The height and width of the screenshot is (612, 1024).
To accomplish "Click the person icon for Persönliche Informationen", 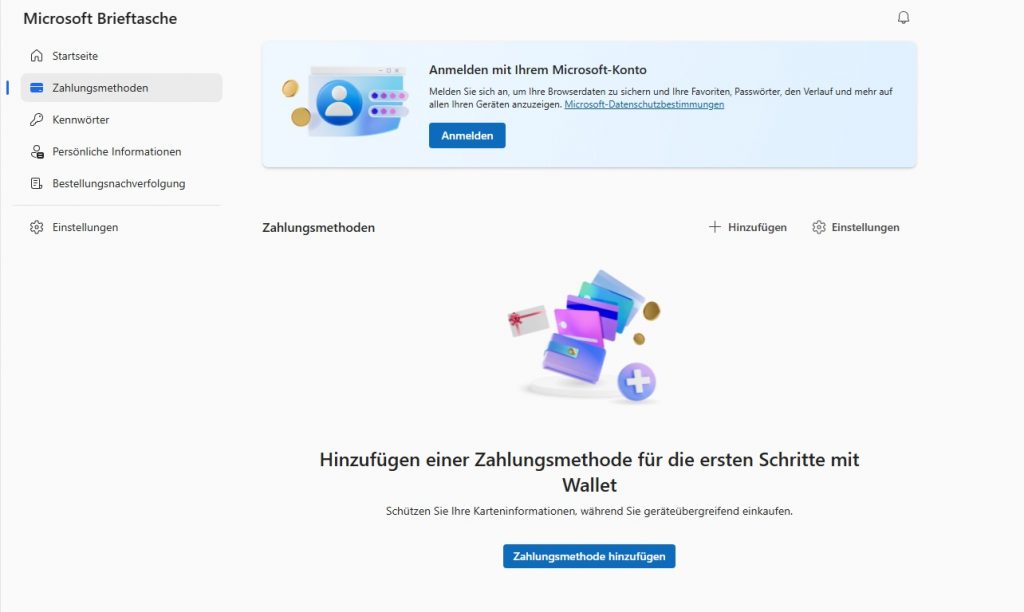I will click(x=37, y=152).
